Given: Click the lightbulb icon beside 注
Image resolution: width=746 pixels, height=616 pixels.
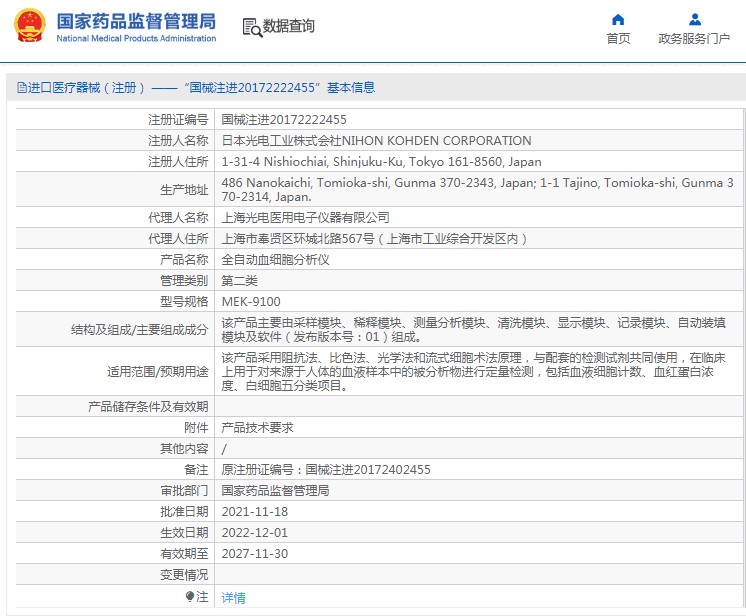Looking at the screenshot, I should (190, 597).
